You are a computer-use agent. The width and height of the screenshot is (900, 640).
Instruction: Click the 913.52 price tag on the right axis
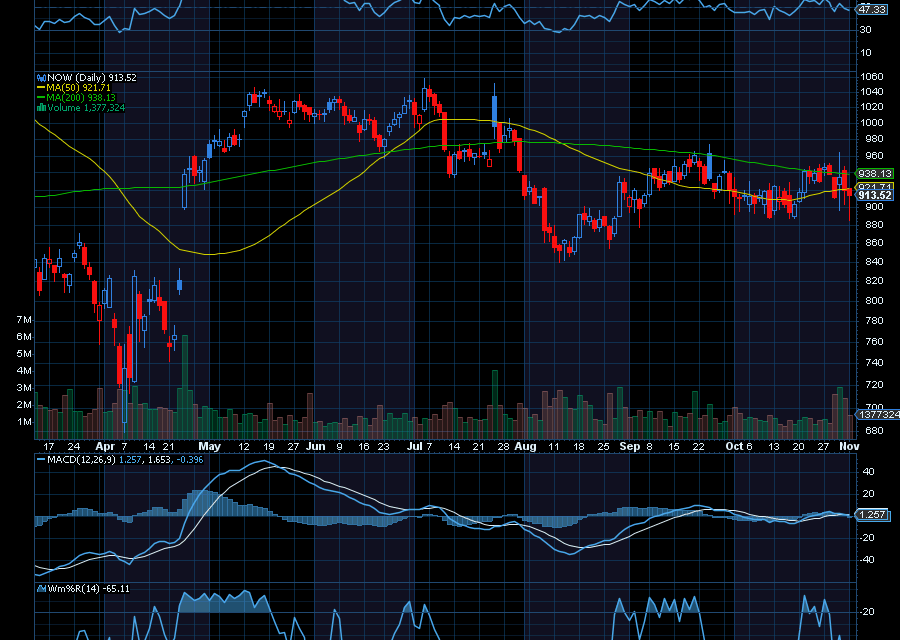874,196
